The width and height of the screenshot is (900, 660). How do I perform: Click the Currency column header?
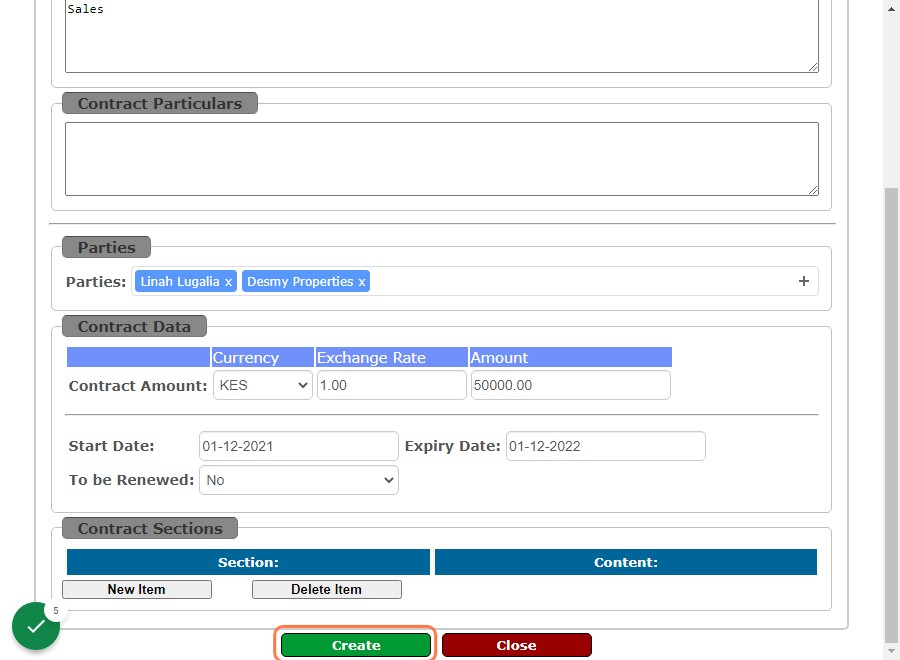[x=263, y=357]
